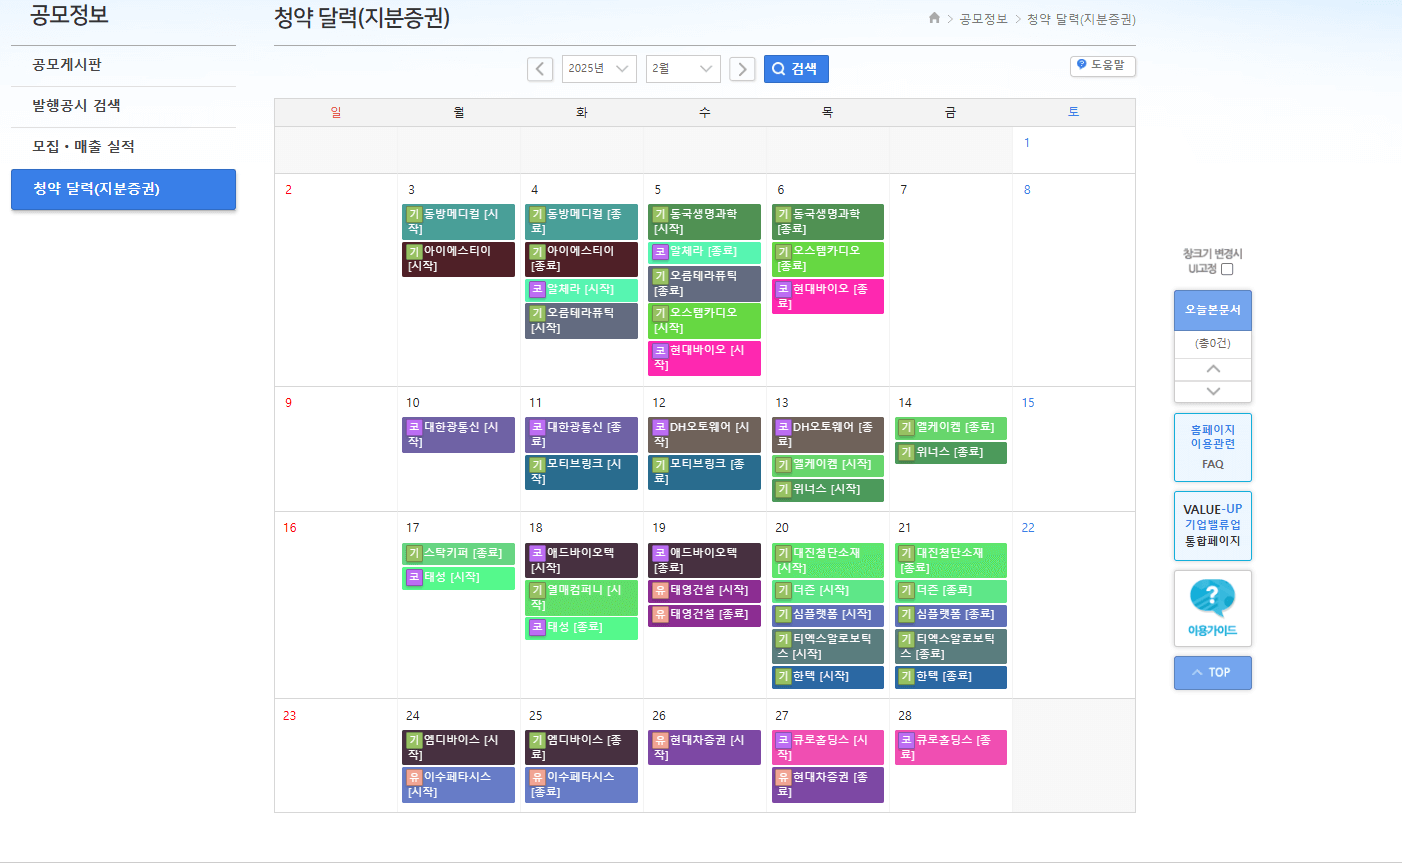Open DH오토웨어 [시작] event
The height and width of the screenshot is (867, 1402).
704,435
